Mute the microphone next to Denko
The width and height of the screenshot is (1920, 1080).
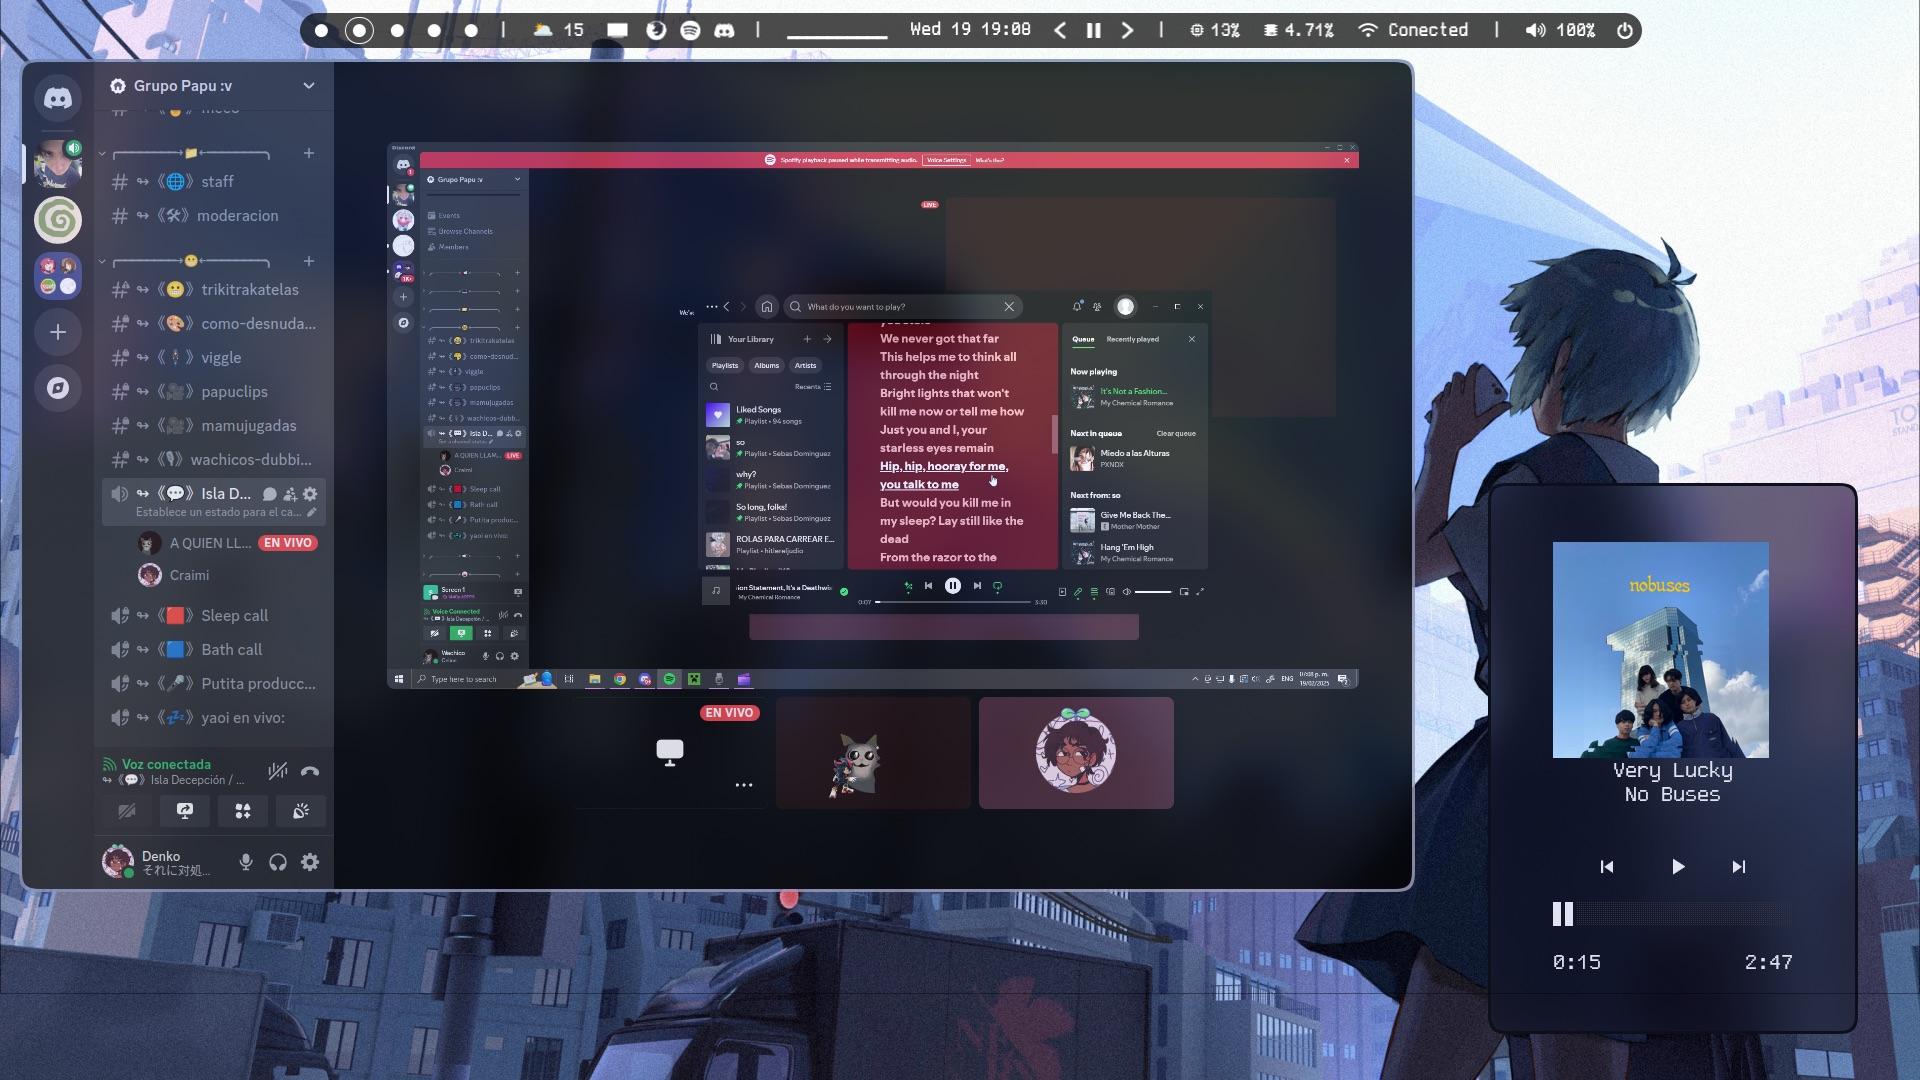[246, 862]
